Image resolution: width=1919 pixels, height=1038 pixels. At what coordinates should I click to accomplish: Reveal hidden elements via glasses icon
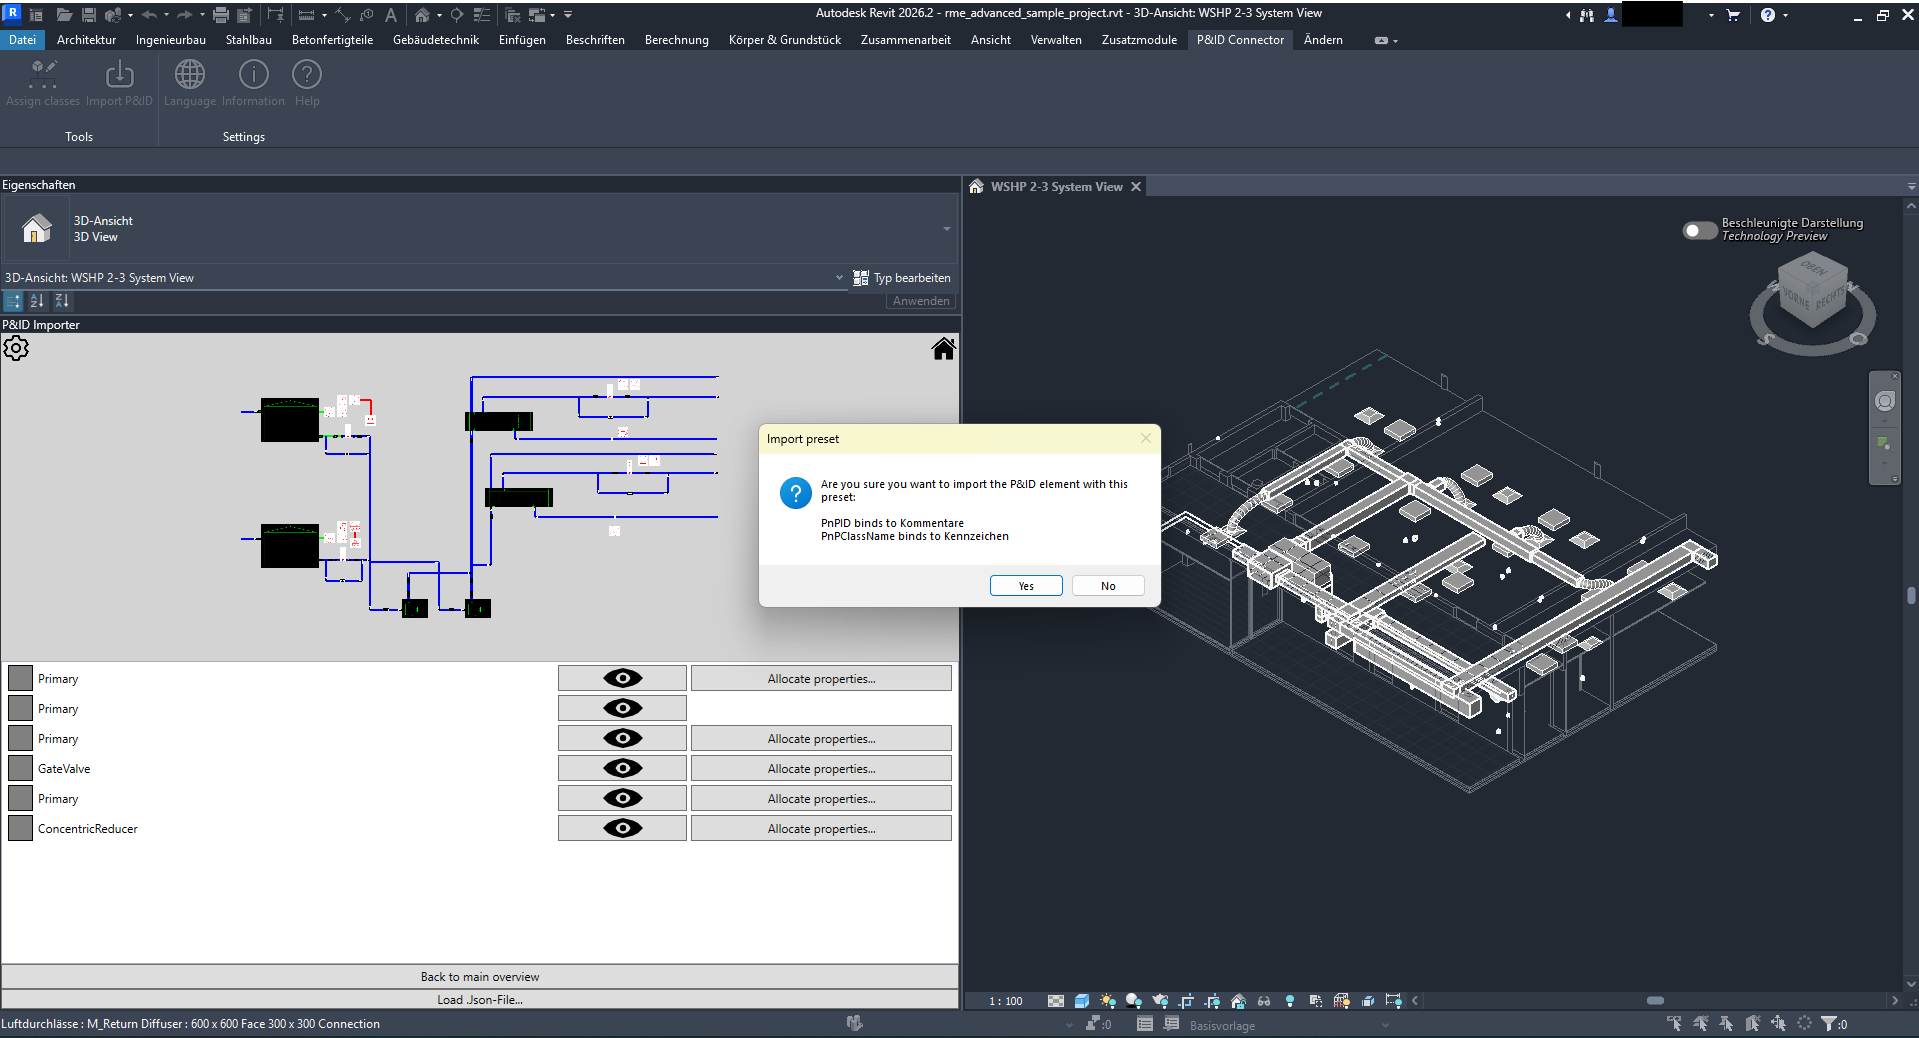[1263, 1001]
